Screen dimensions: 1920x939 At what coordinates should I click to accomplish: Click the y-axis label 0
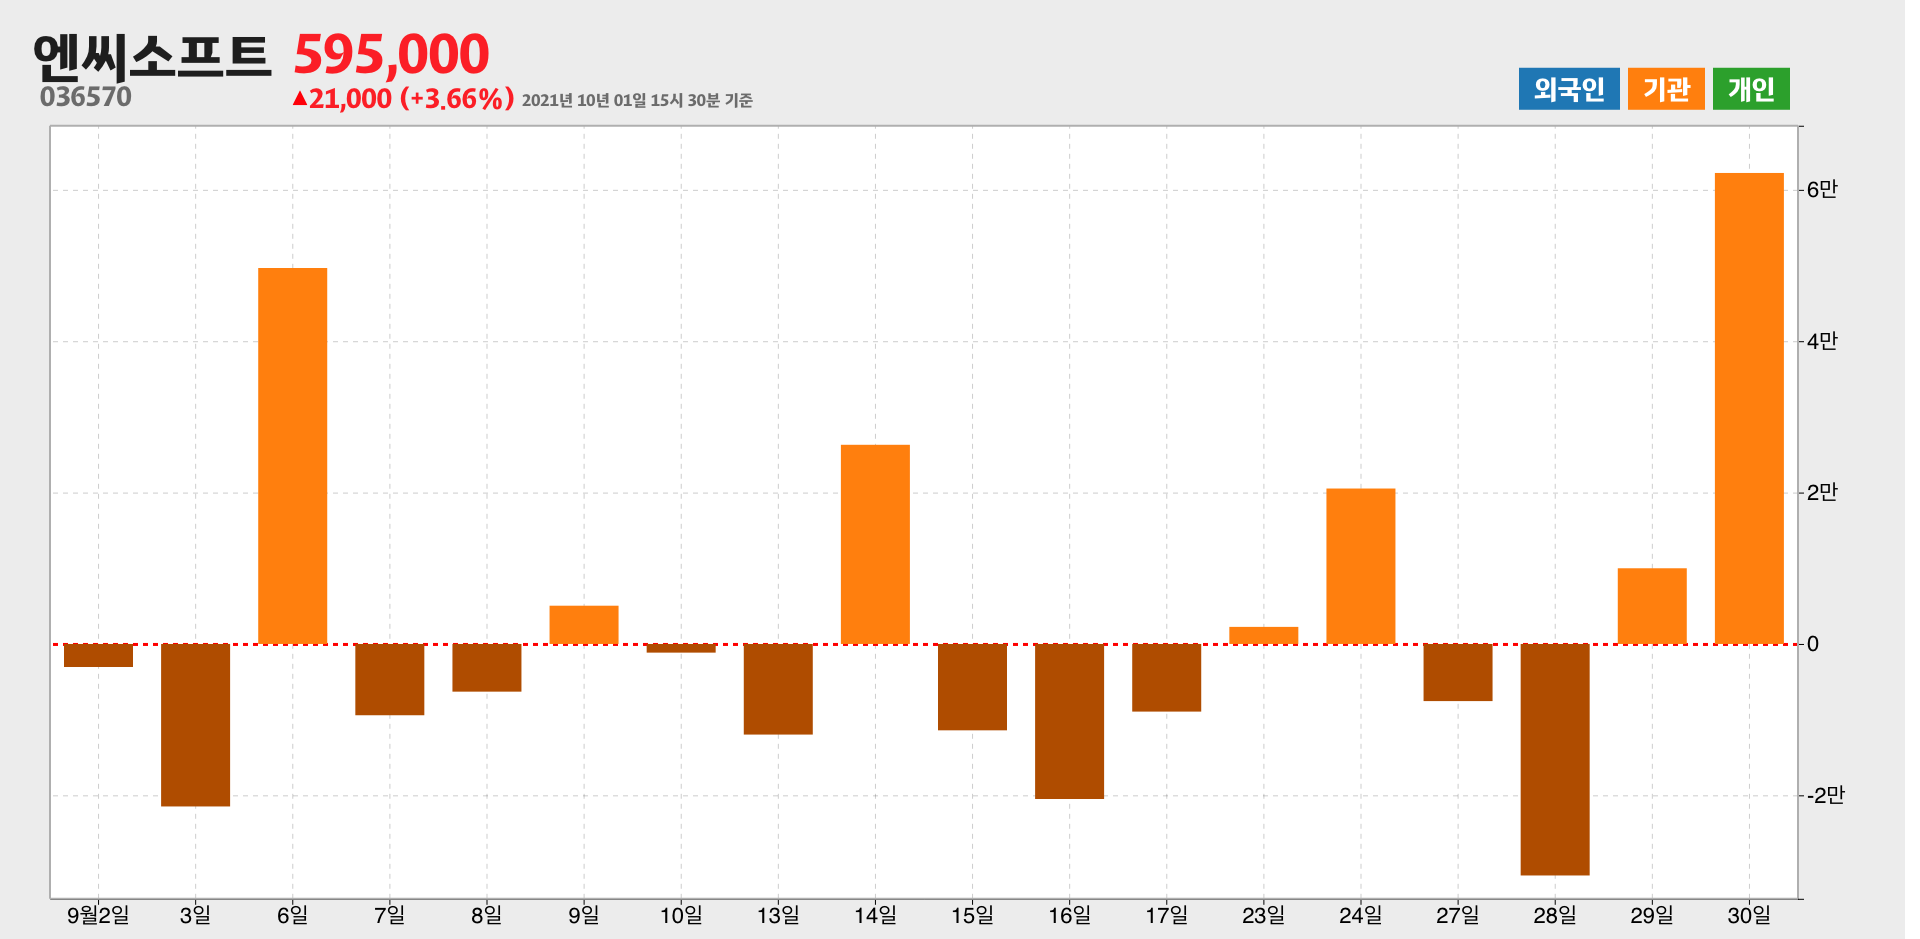click(1813, 644)
